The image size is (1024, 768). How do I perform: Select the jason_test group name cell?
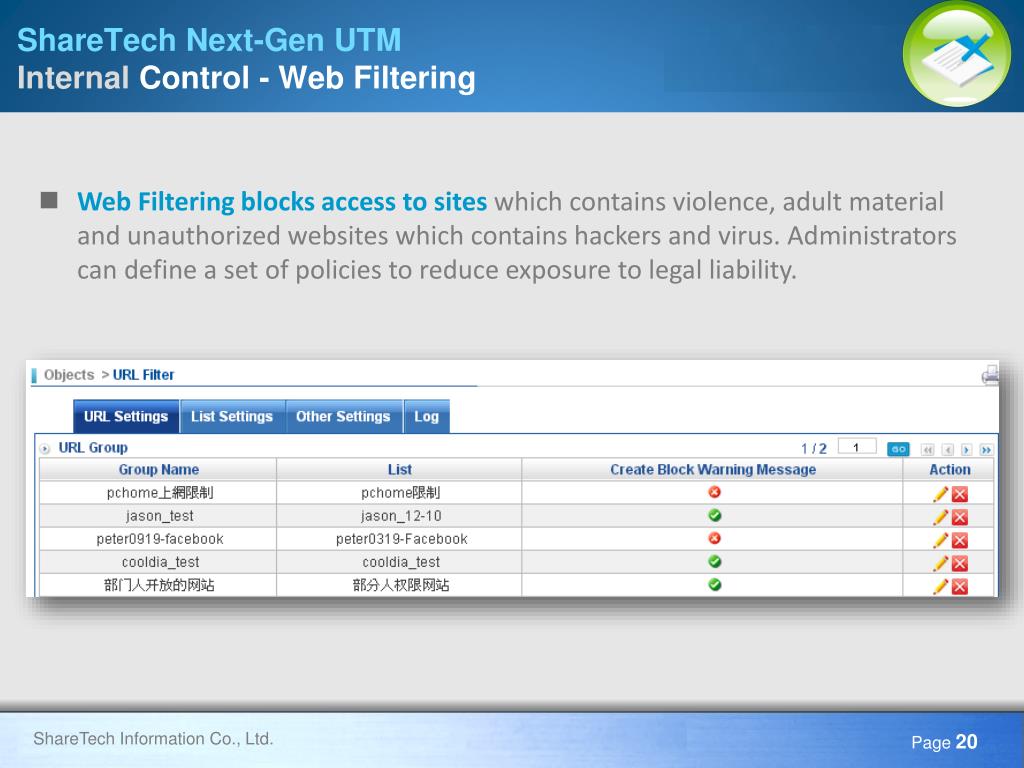point(159,516)
